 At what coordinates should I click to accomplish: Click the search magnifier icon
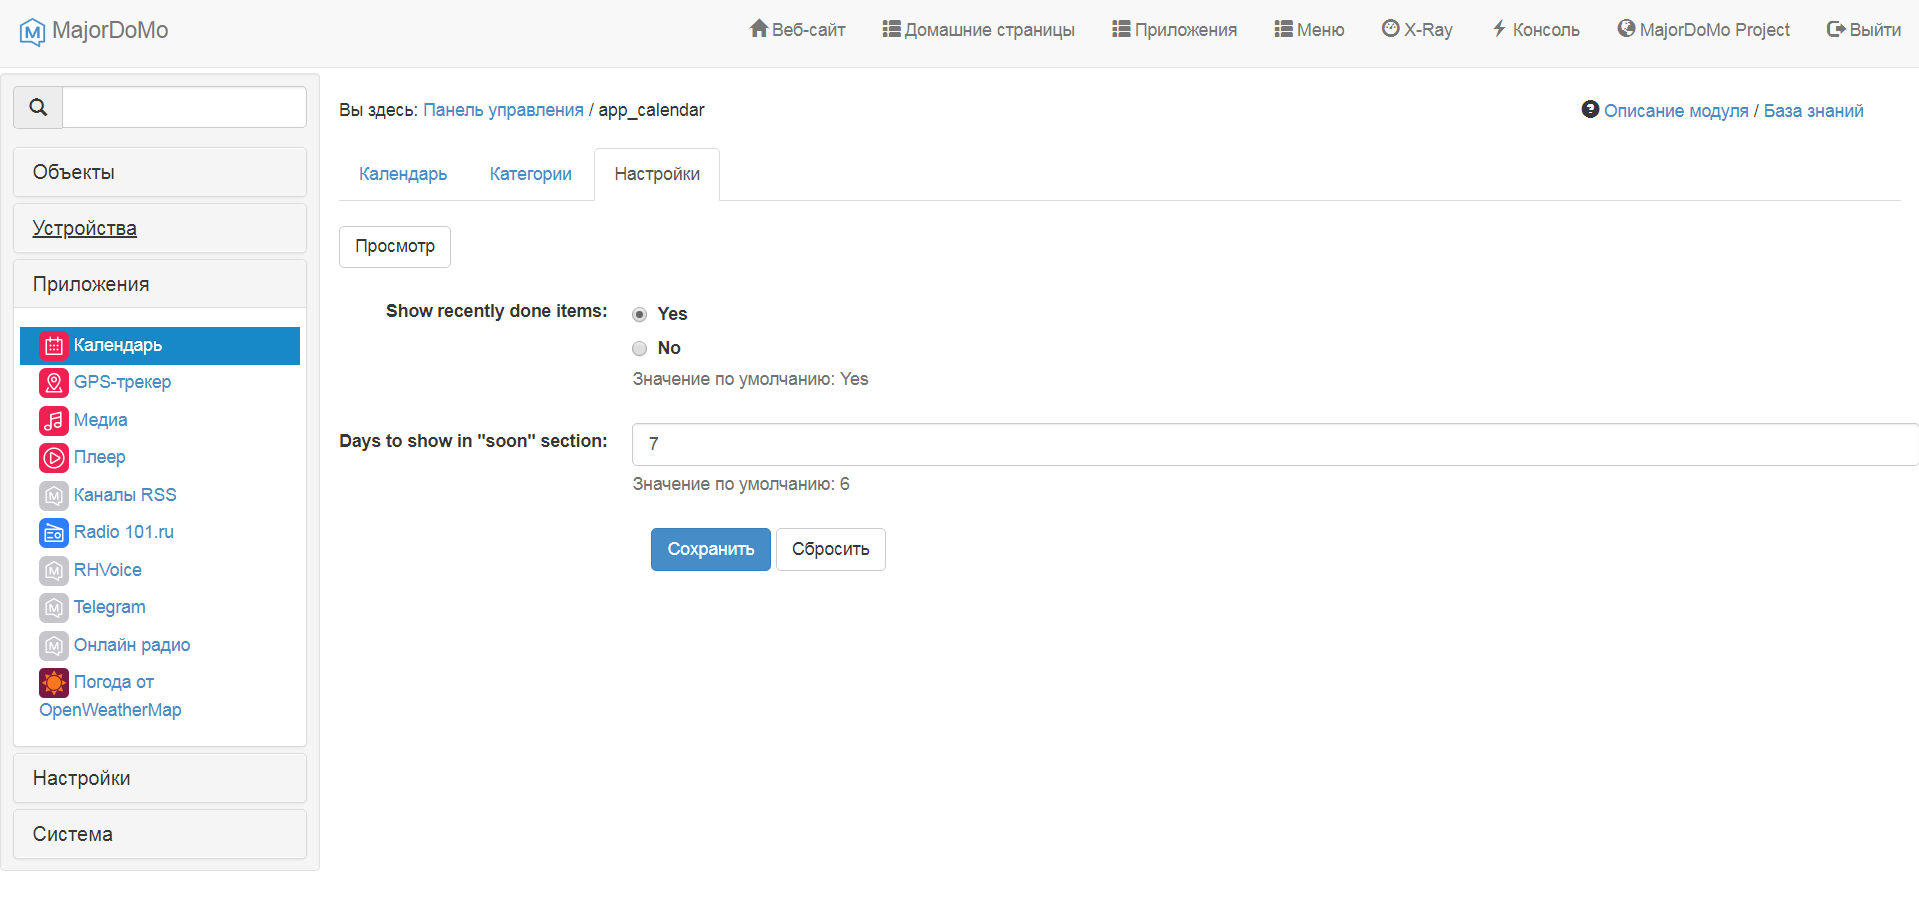[x=38, y=107]
